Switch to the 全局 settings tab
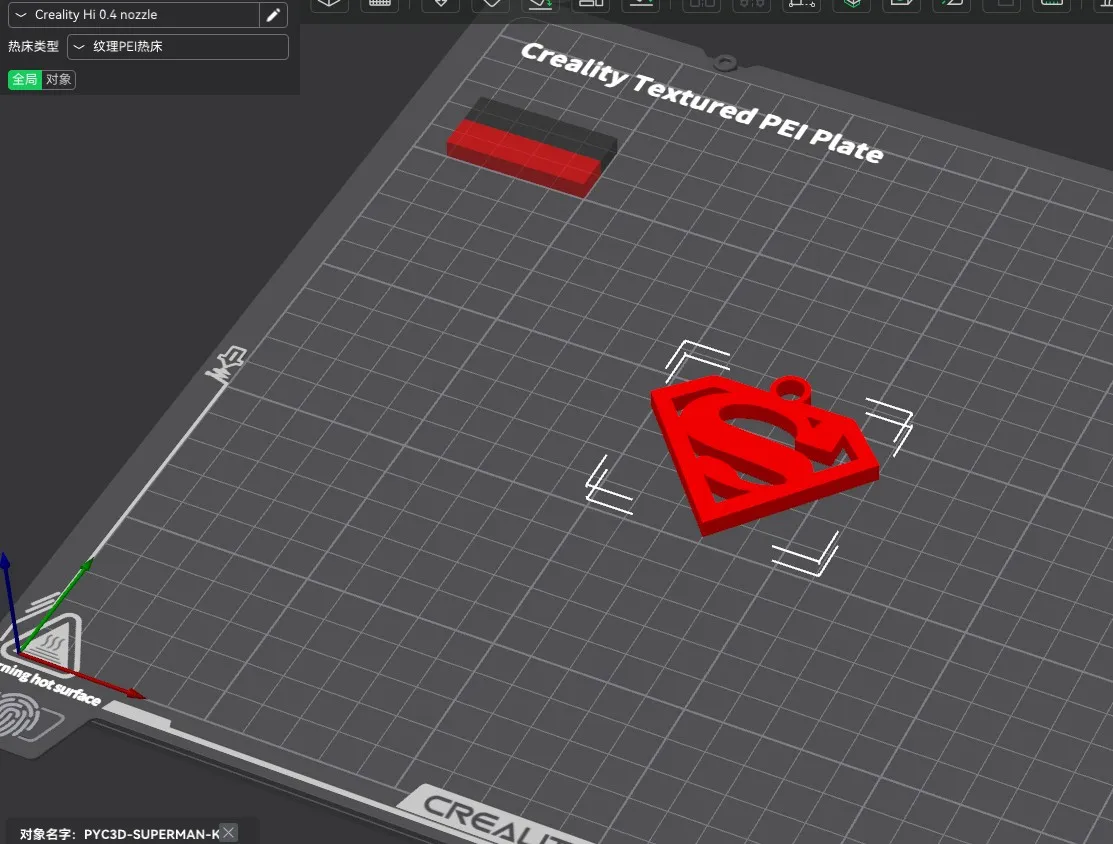This screenshot has width=1113, height=844. [x=25, y=80]
